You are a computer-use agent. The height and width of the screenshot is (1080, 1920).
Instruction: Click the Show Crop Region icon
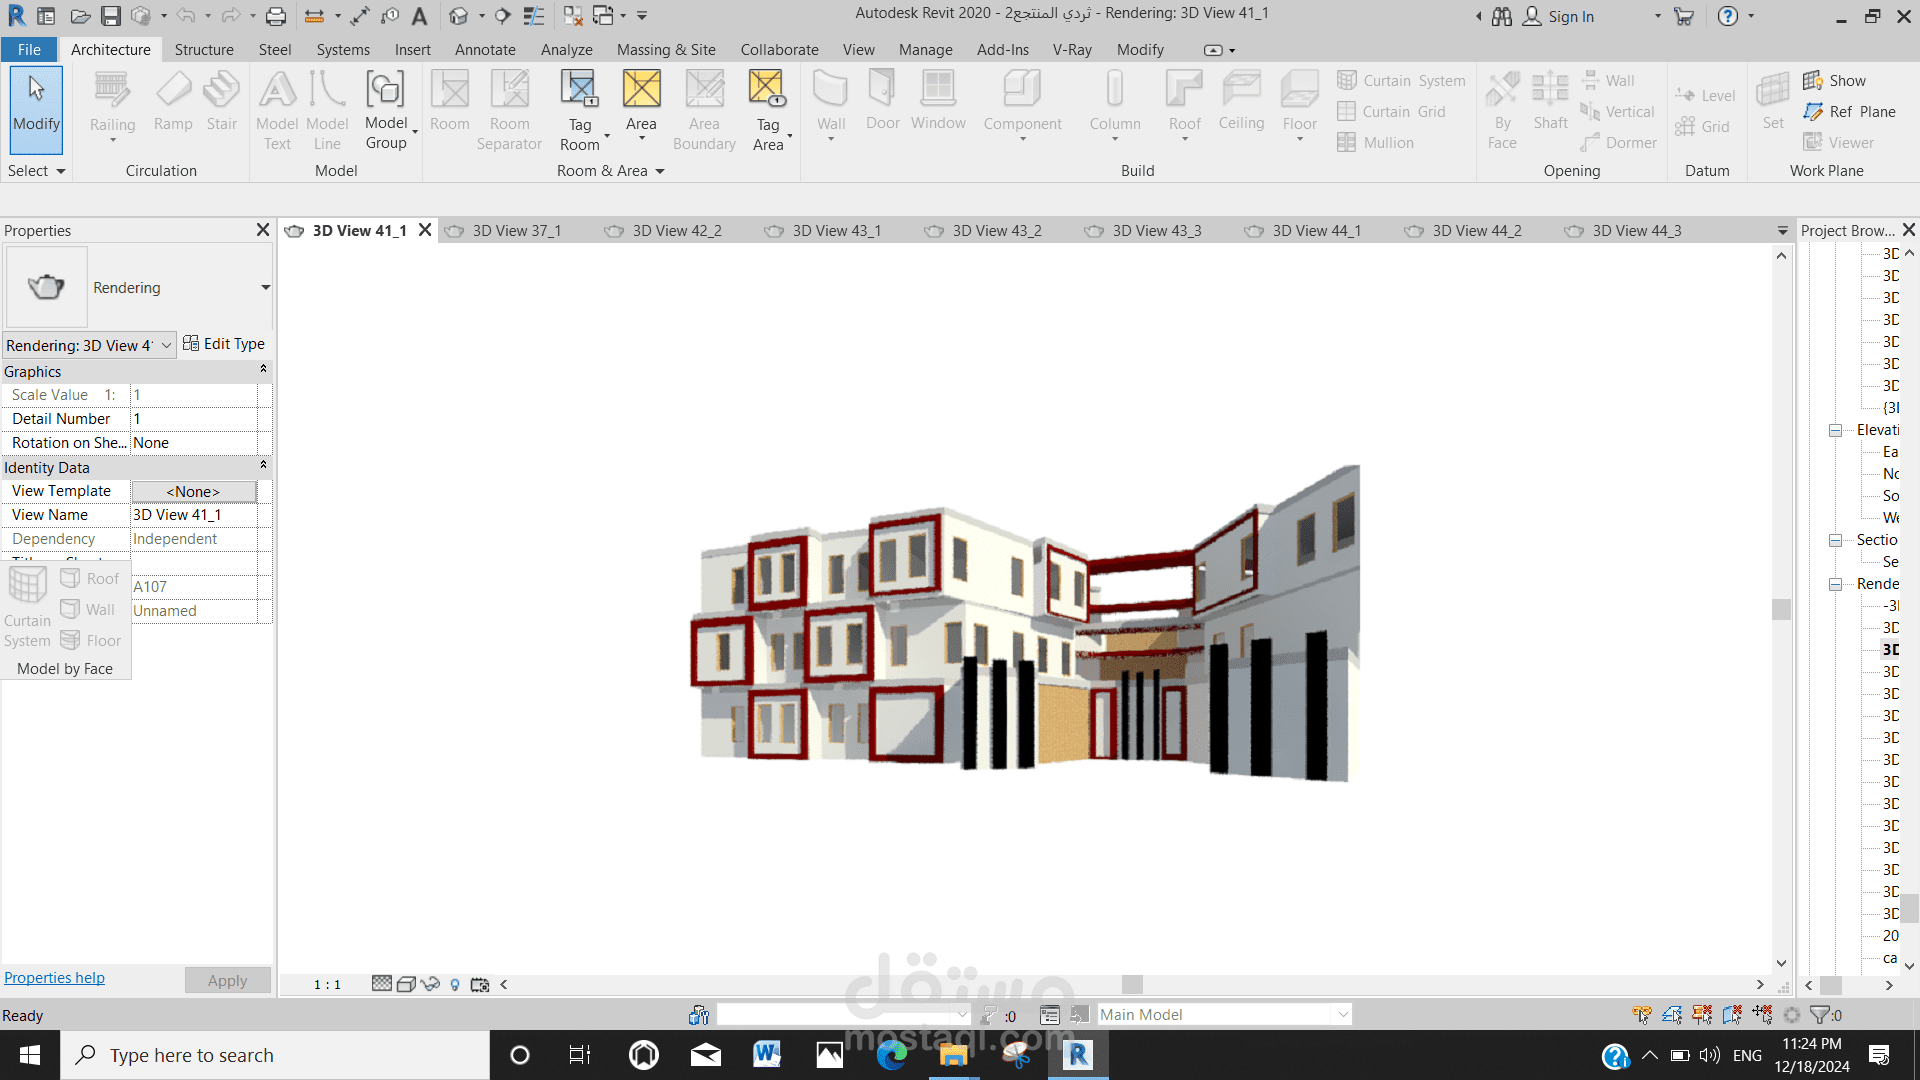480,985
